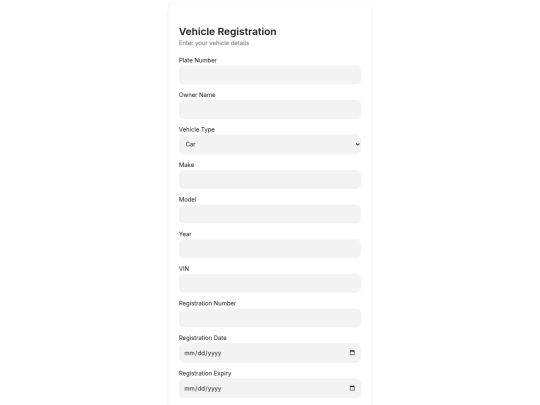Click the Plate Number label text
This screenshot has width=540, height=405.
tap(198, 60)
